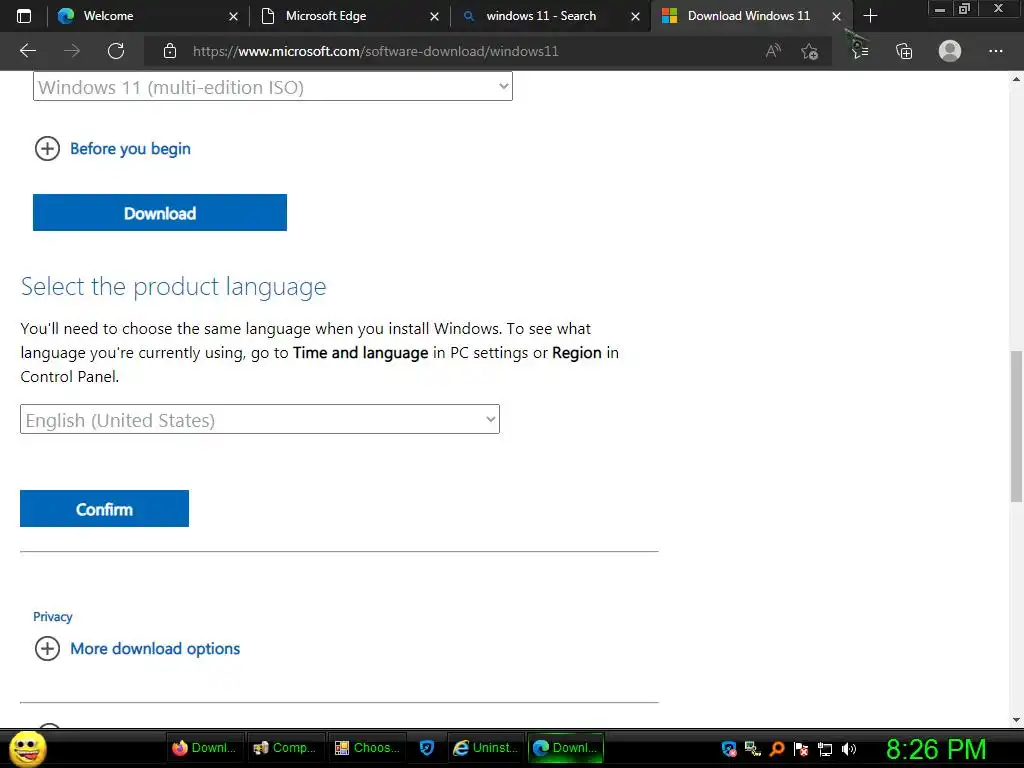Click More download options link text
The width and height of the screenshot is (1024, 768).
(x=155, y=649)
